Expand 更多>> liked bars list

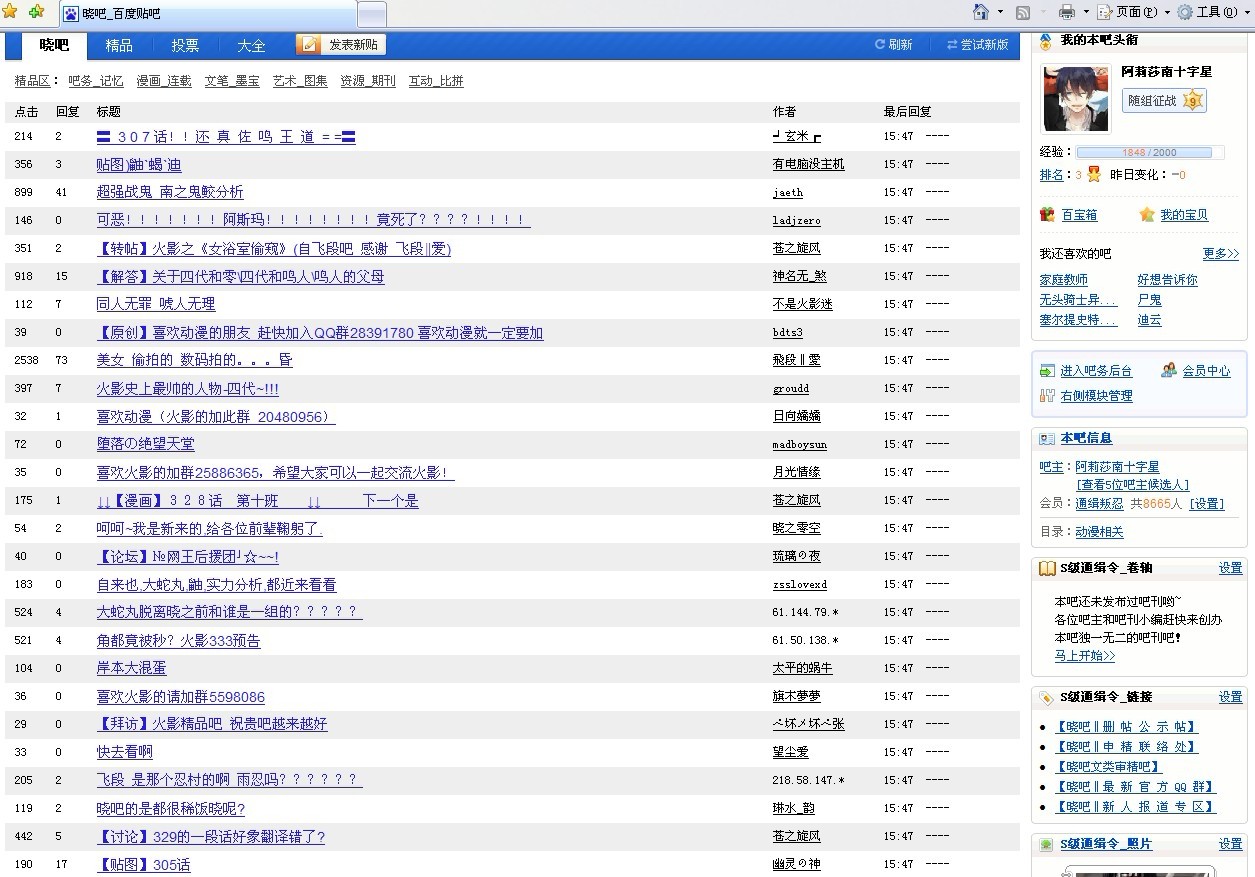click(1220, 254)
